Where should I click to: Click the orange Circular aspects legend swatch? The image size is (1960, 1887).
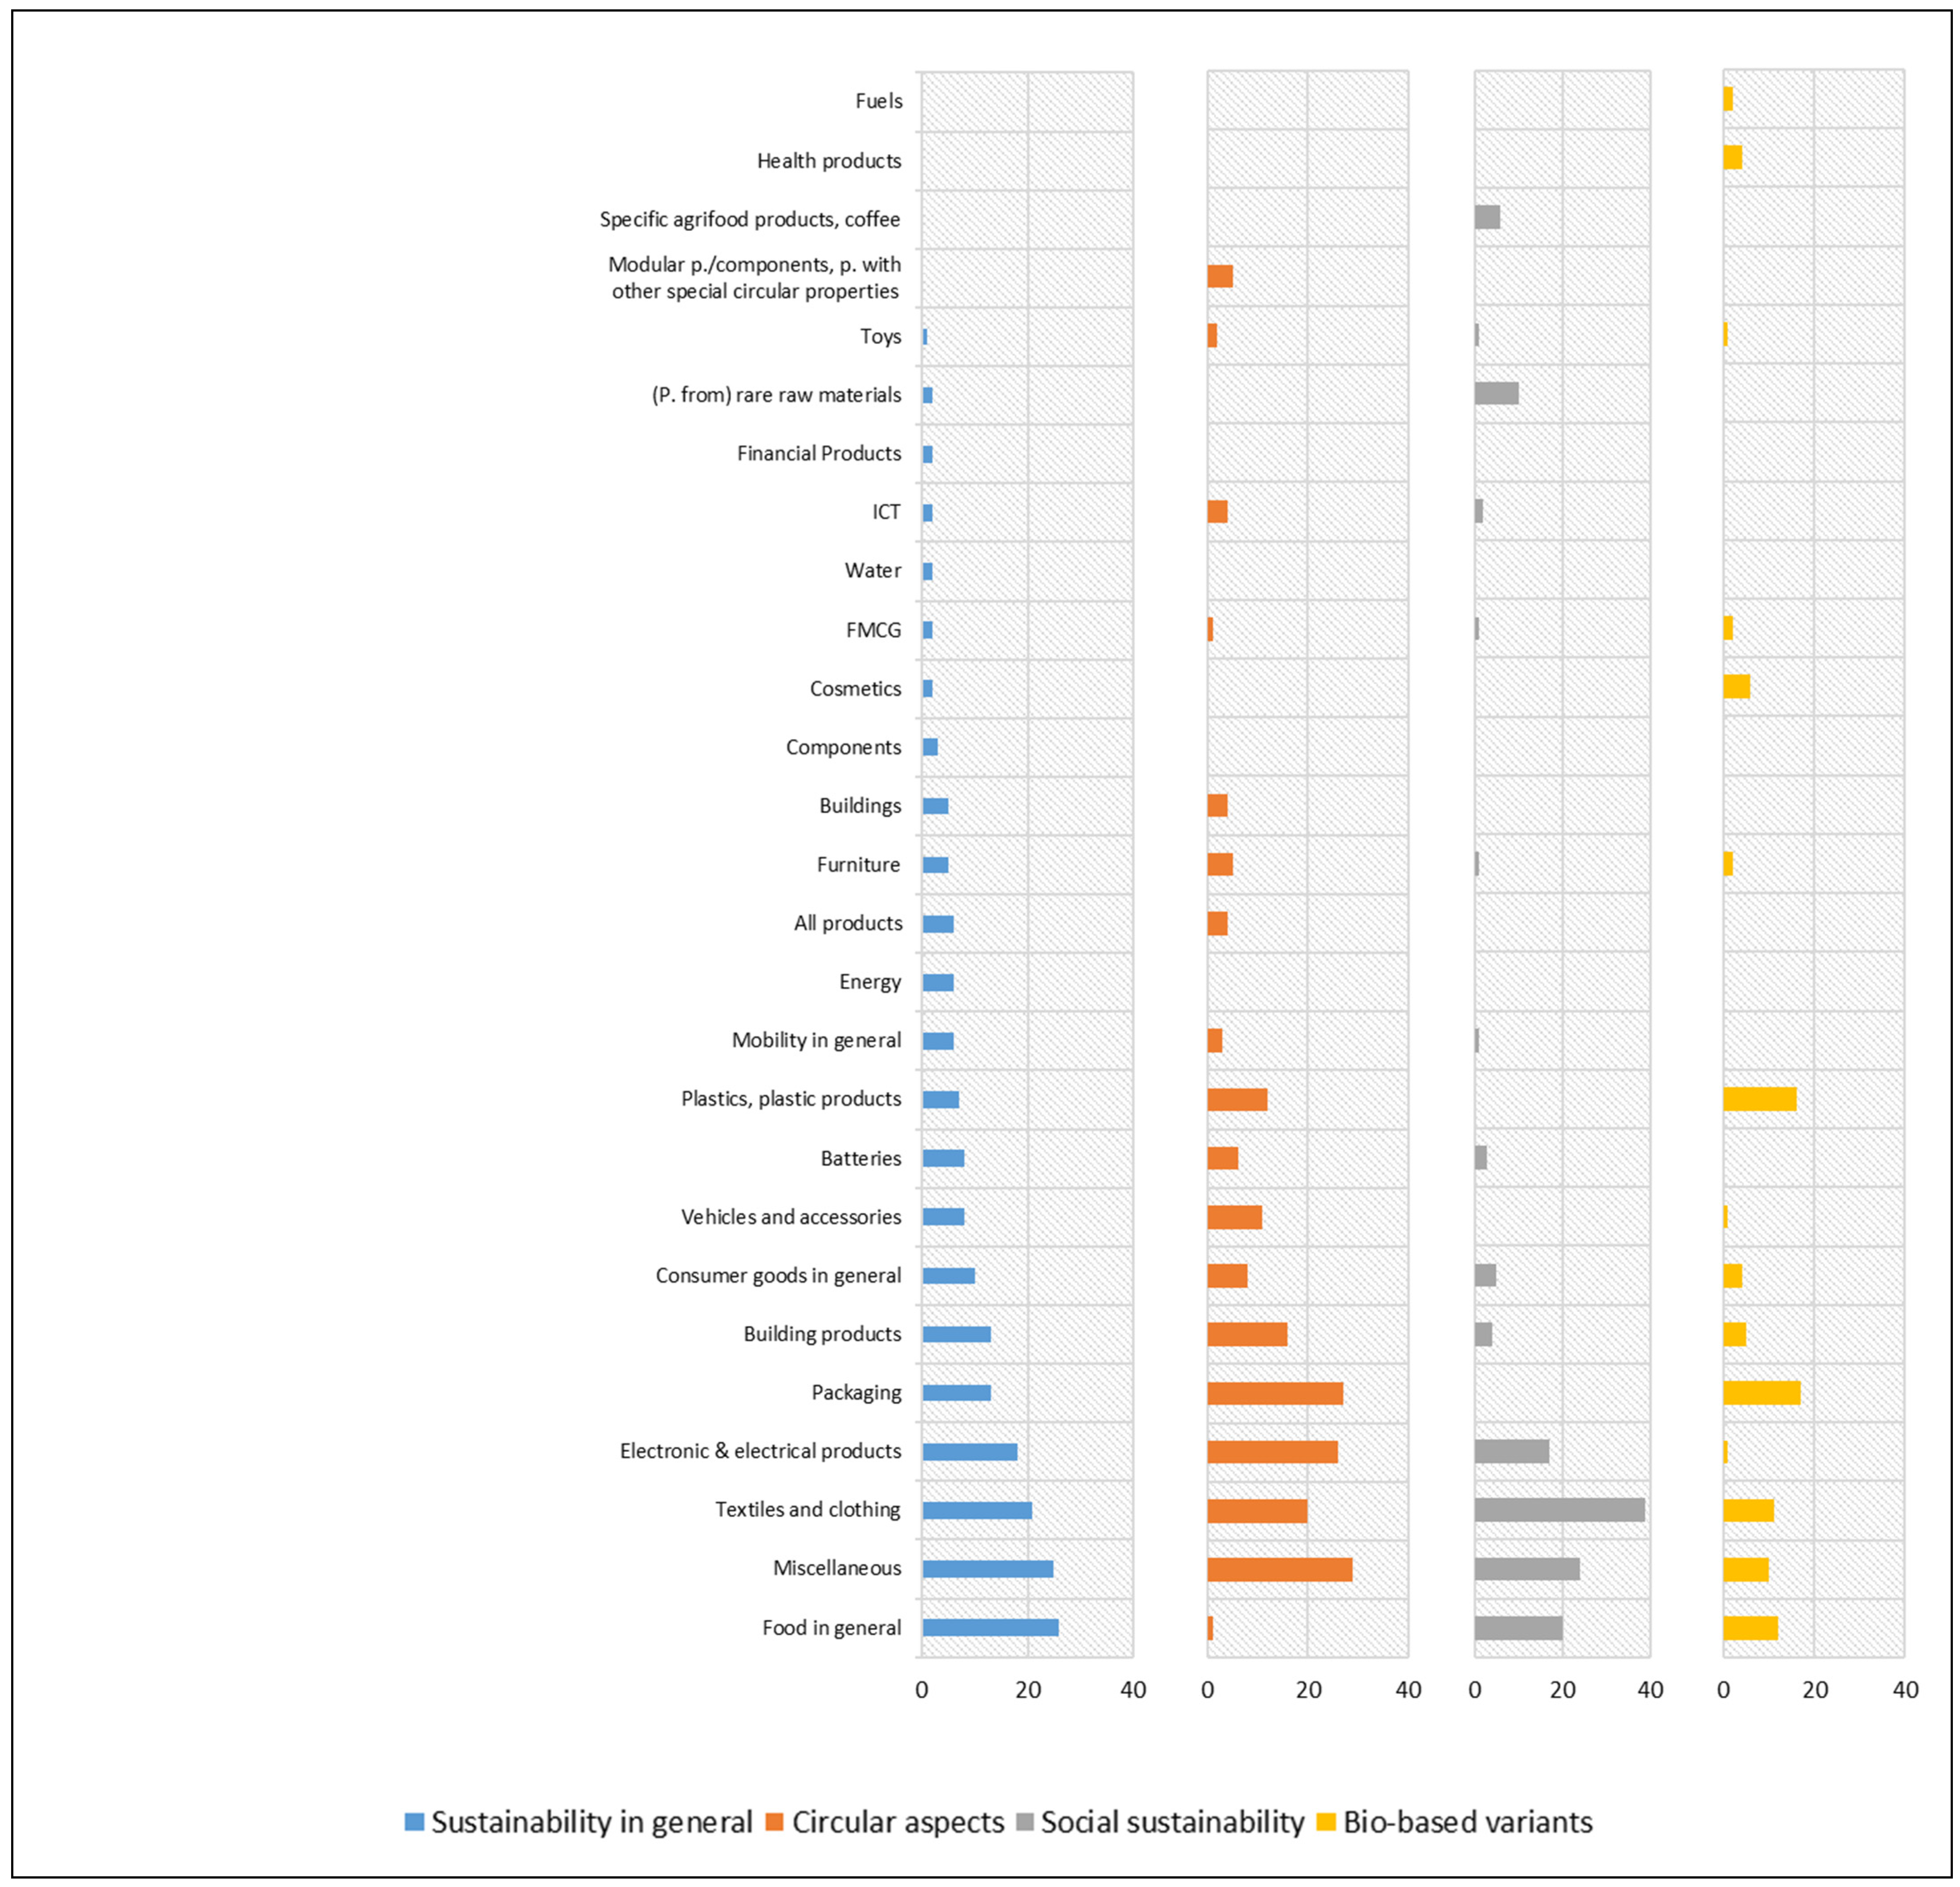[774, 1822]
